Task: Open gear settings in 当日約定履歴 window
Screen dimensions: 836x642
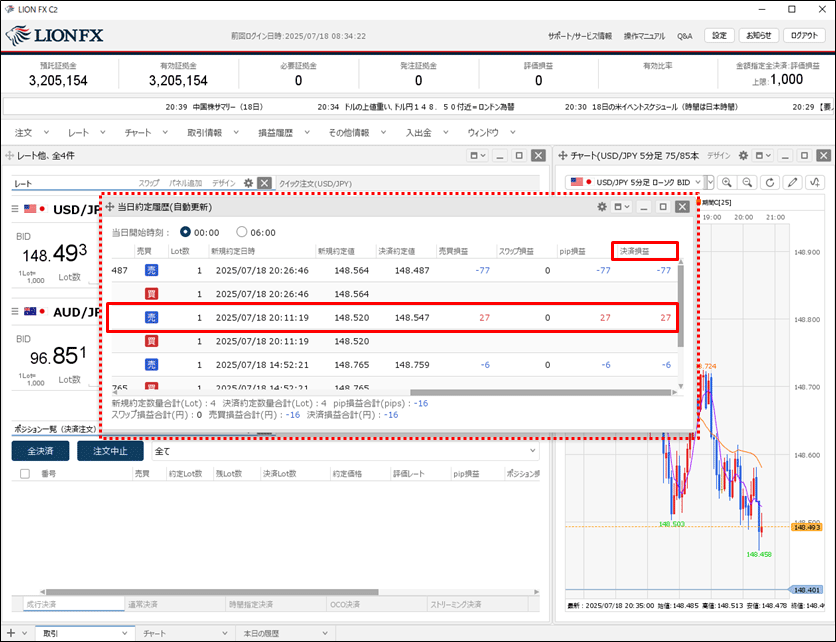Action: click(602, 206)
